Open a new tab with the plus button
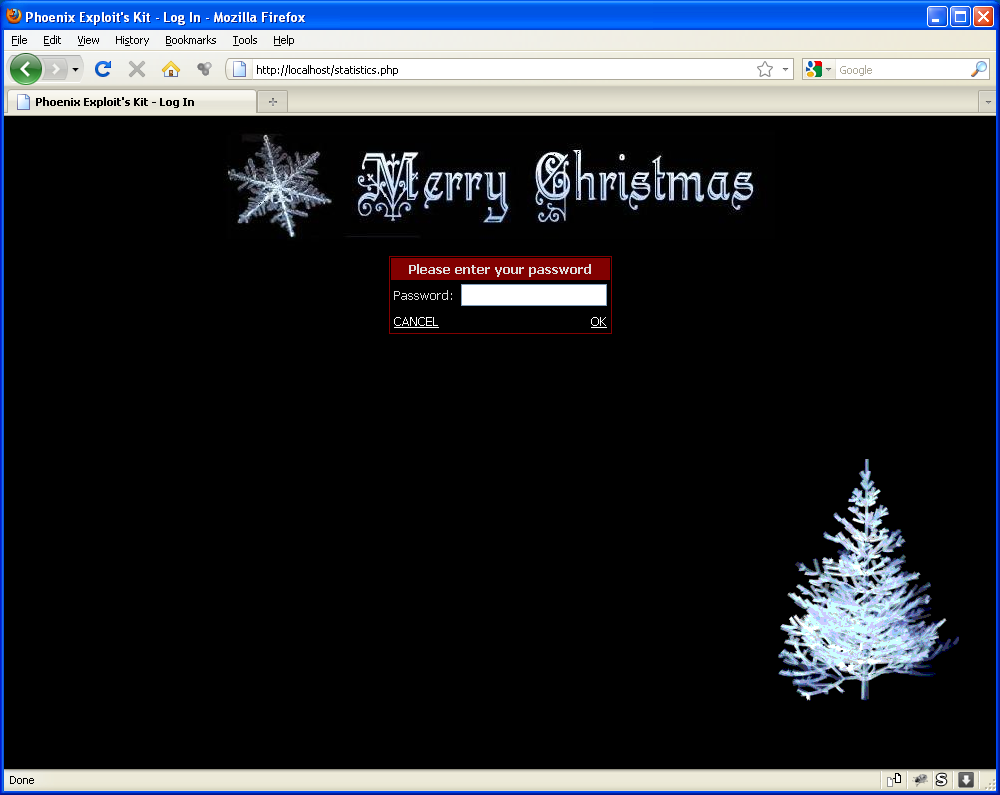1000x795 pixels. [272, 102]
